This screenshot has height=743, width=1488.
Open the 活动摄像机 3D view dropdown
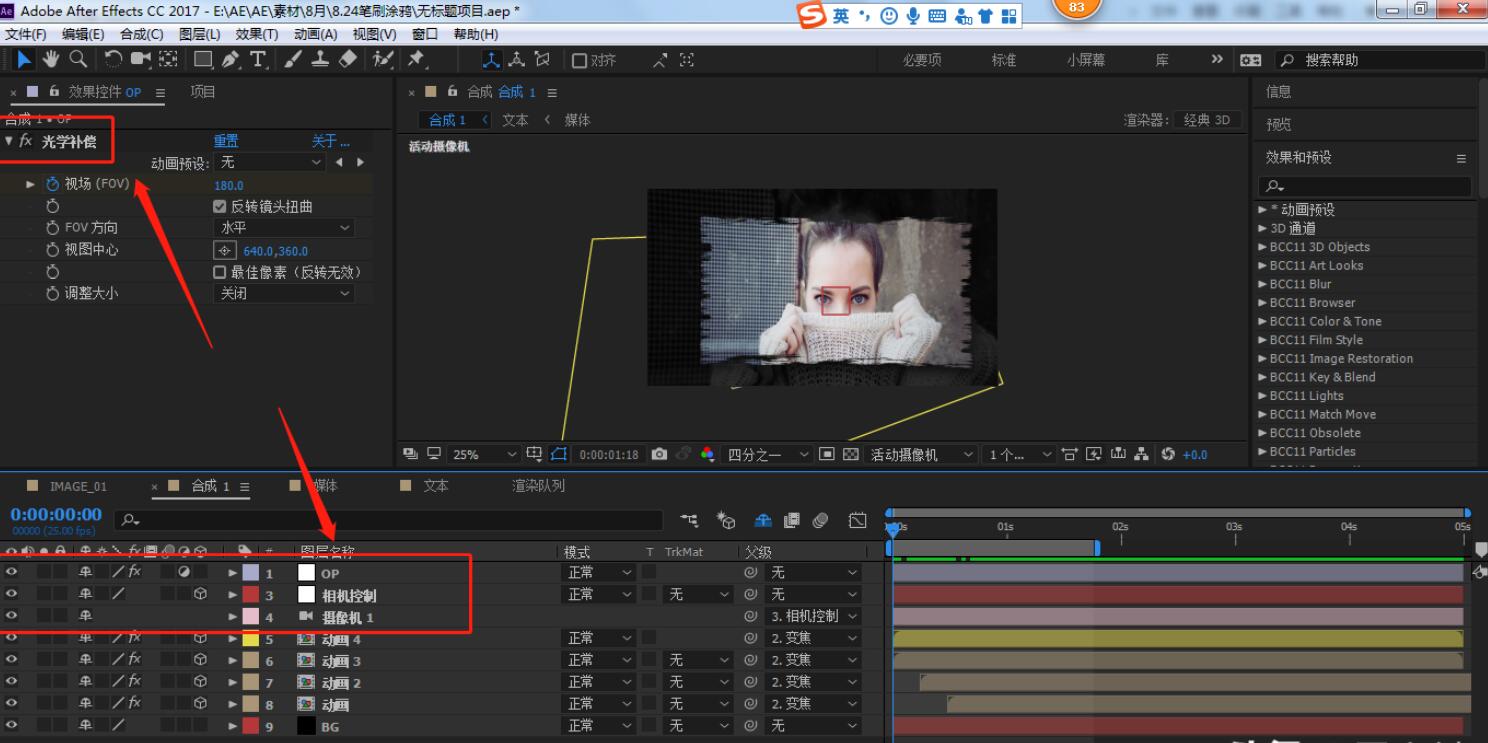coord(920,454)
